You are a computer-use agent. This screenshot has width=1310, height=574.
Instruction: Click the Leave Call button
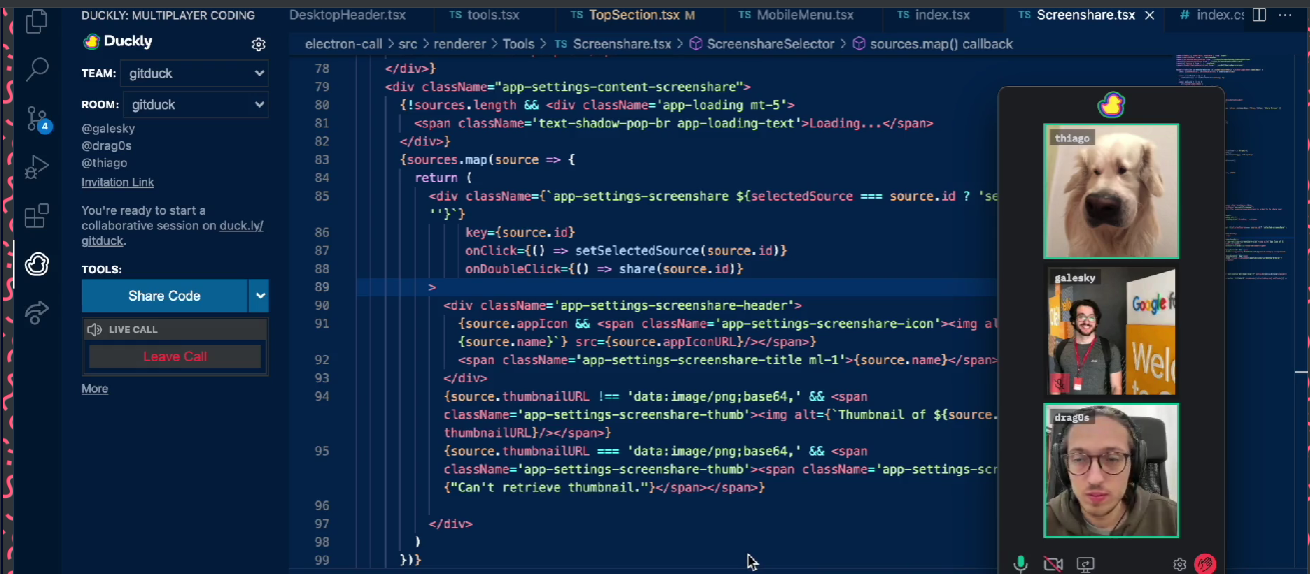(175, 357)
